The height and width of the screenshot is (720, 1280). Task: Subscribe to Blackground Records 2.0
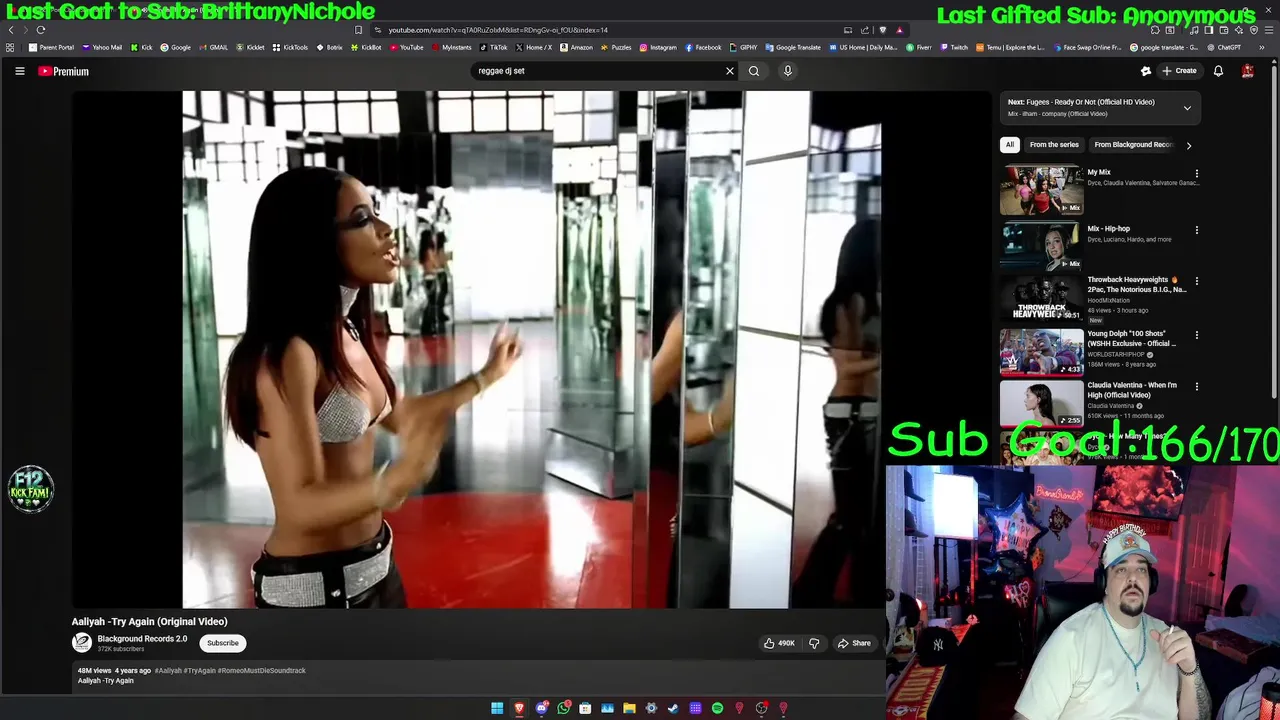coord(223,643)
